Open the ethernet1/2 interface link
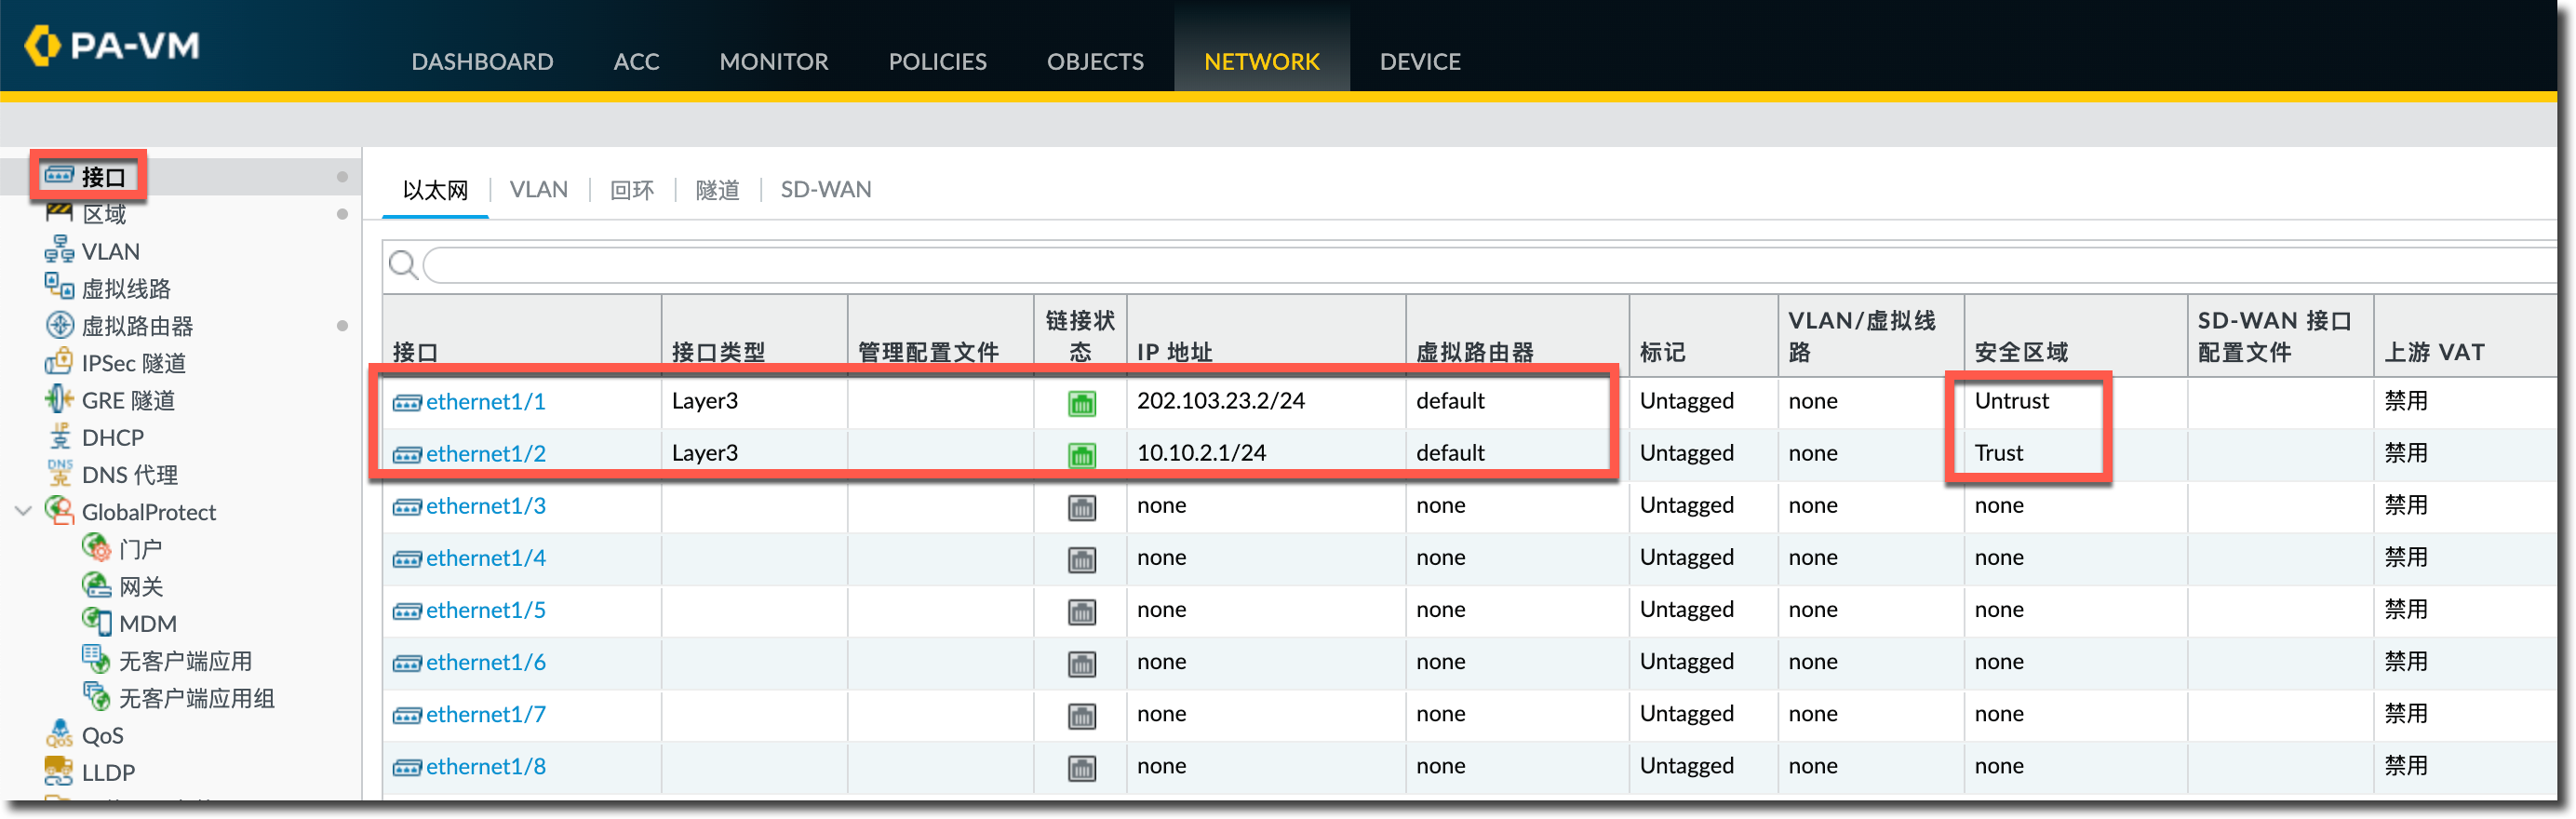 point(485,454)
